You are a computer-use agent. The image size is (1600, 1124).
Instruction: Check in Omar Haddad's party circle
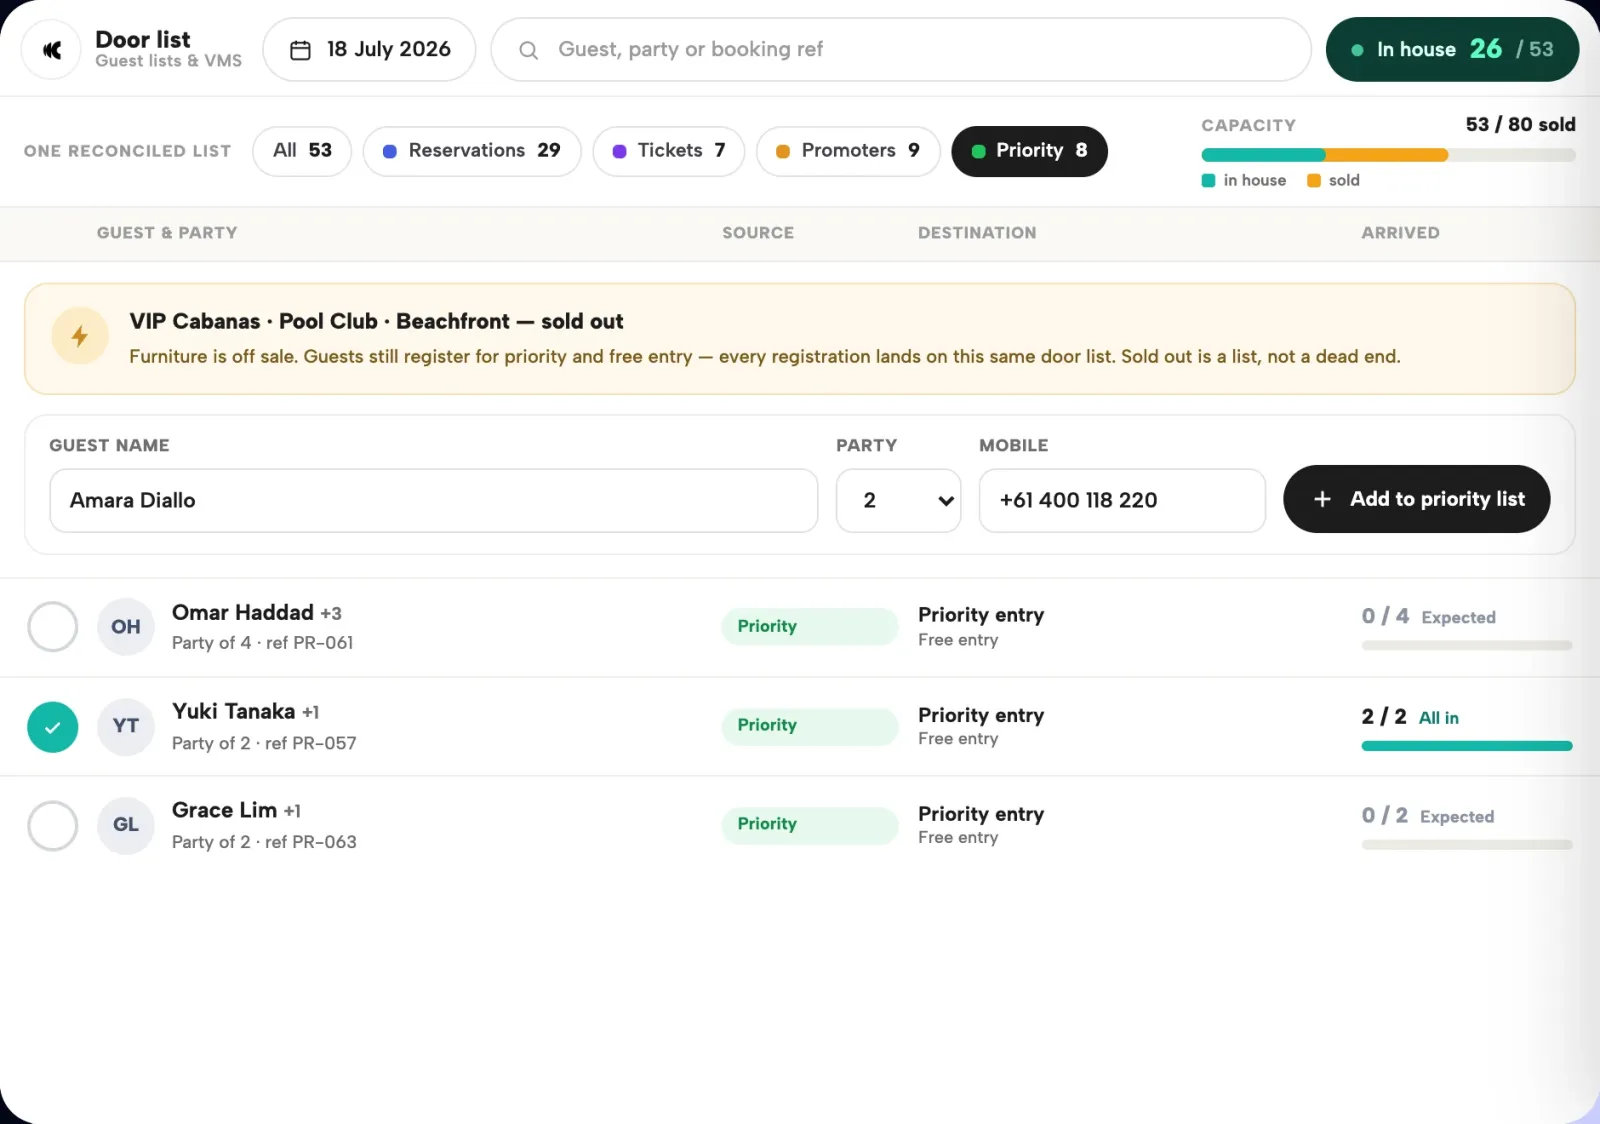pyautogui.click(x=53, y=627)
